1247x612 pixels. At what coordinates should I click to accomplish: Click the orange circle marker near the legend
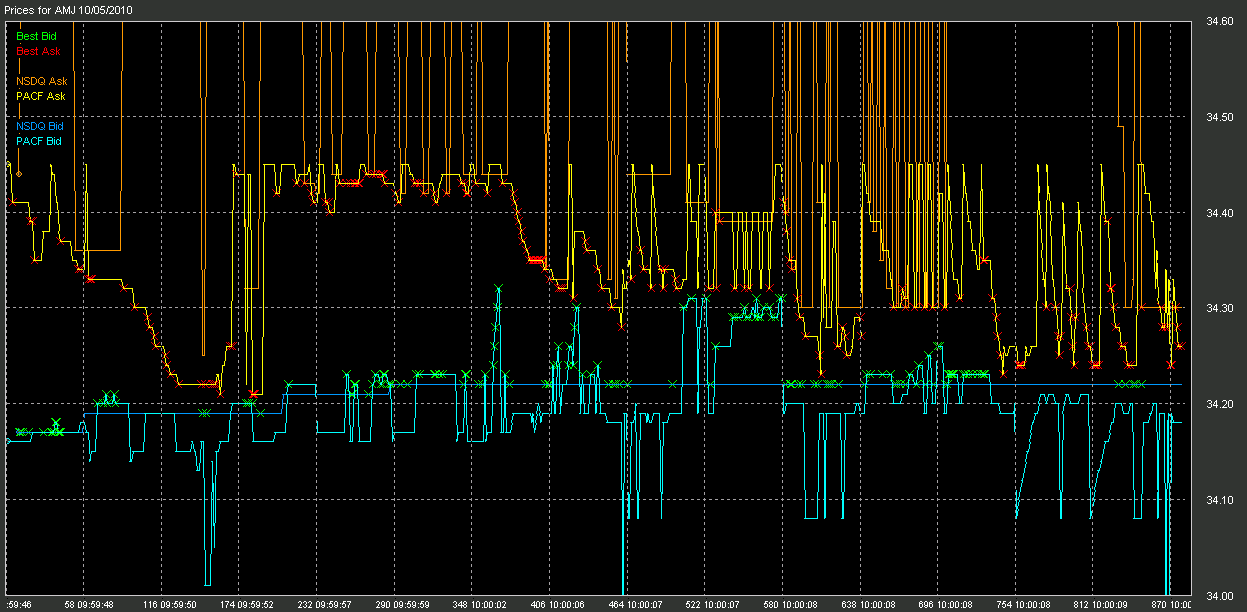18,173
